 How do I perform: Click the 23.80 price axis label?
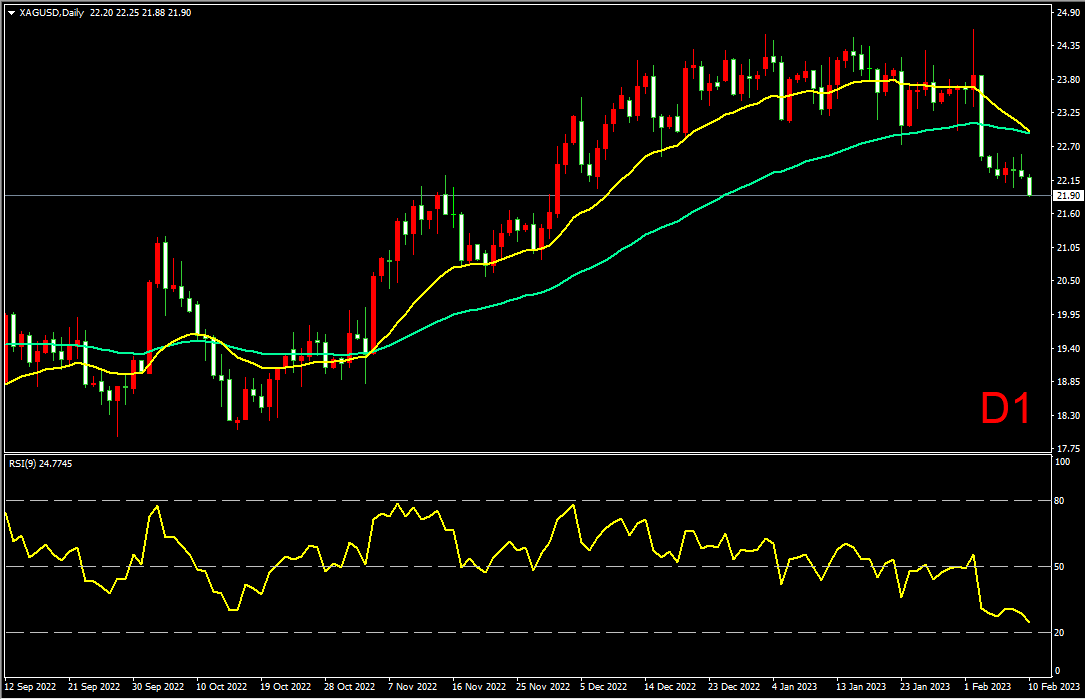click(x=1068, y=80)
